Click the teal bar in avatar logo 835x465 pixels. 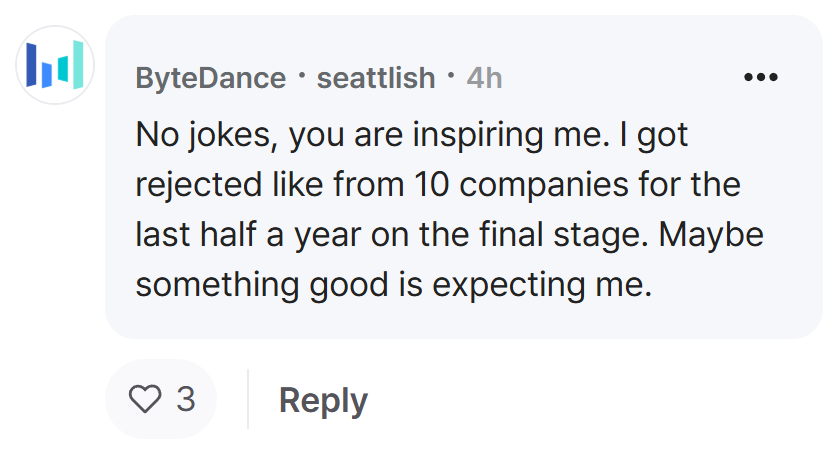tap(63, 69)
